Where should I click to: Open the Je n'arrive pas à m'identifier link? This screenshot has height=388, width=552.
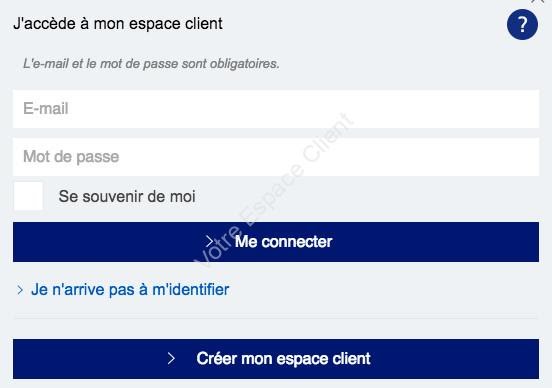click(130, 290)
